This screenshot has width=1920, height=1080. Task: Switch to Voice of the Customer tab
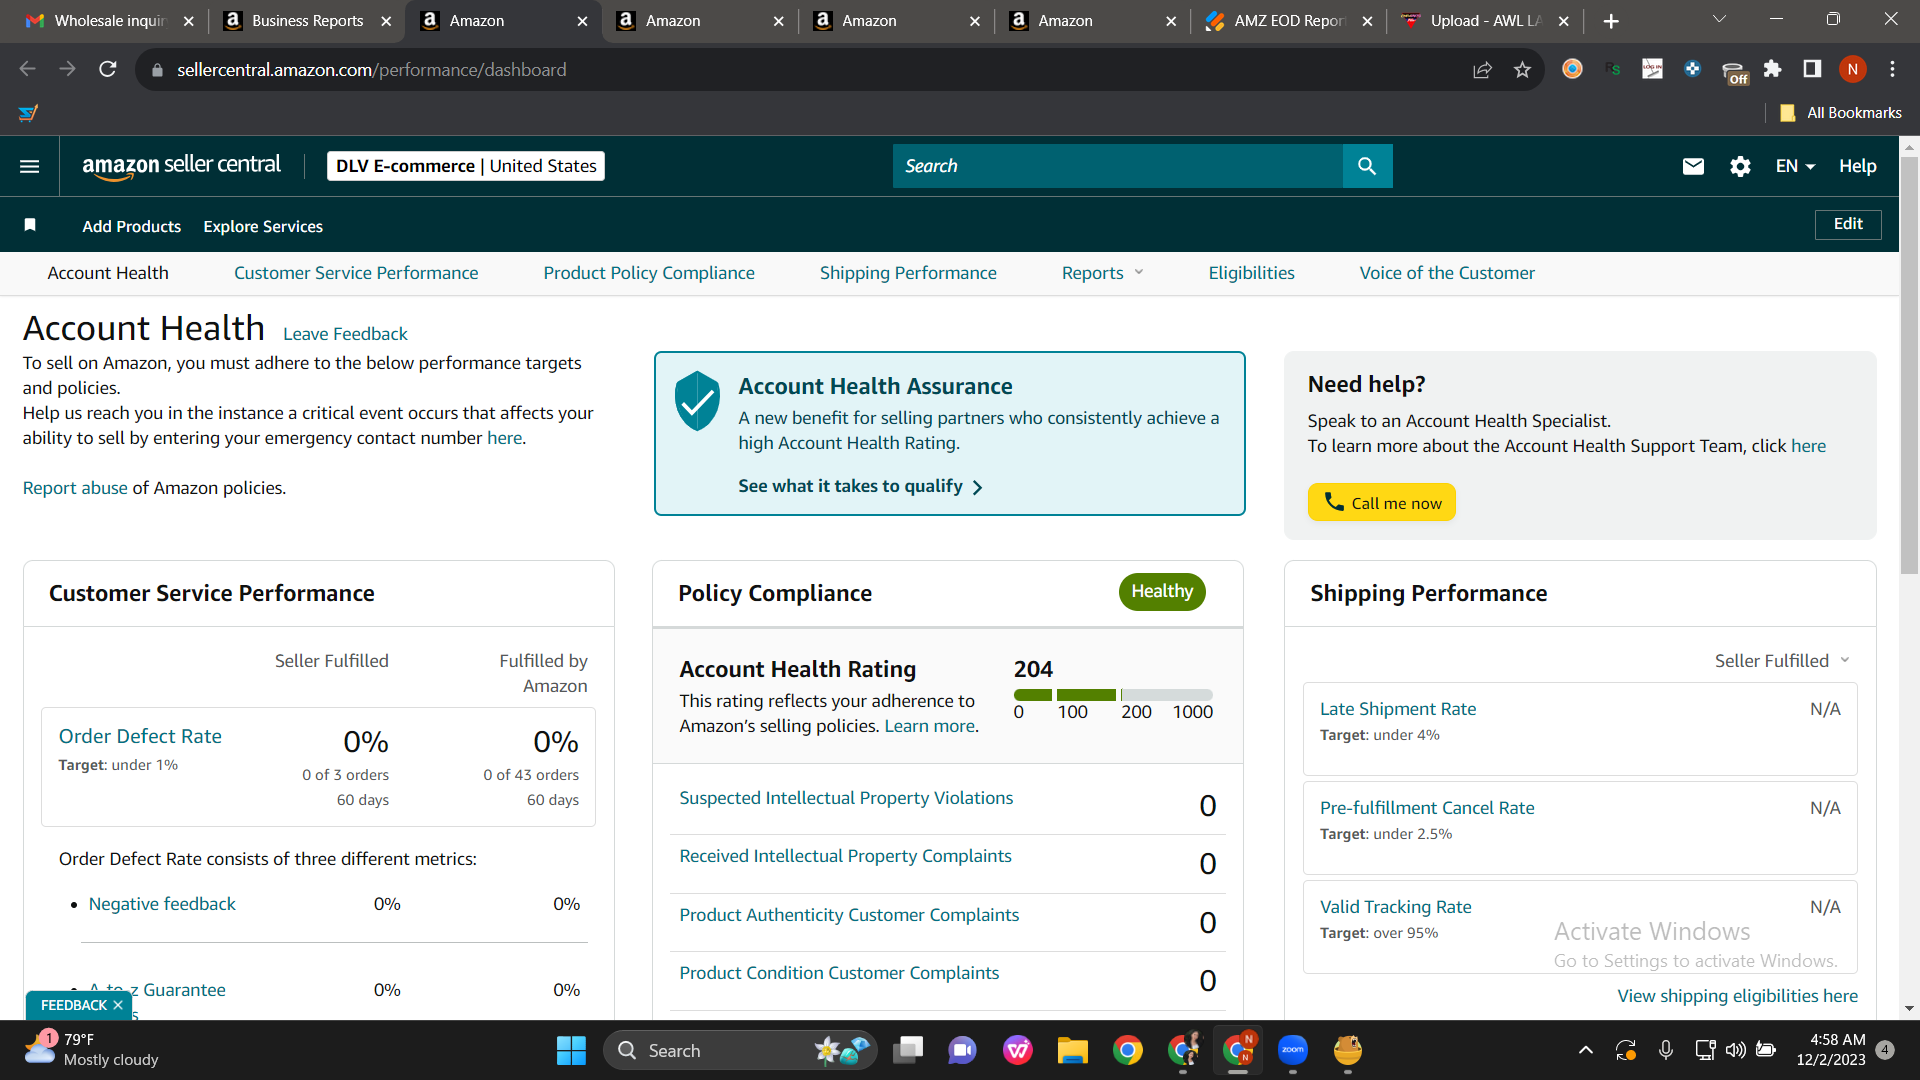point(1447,273)
